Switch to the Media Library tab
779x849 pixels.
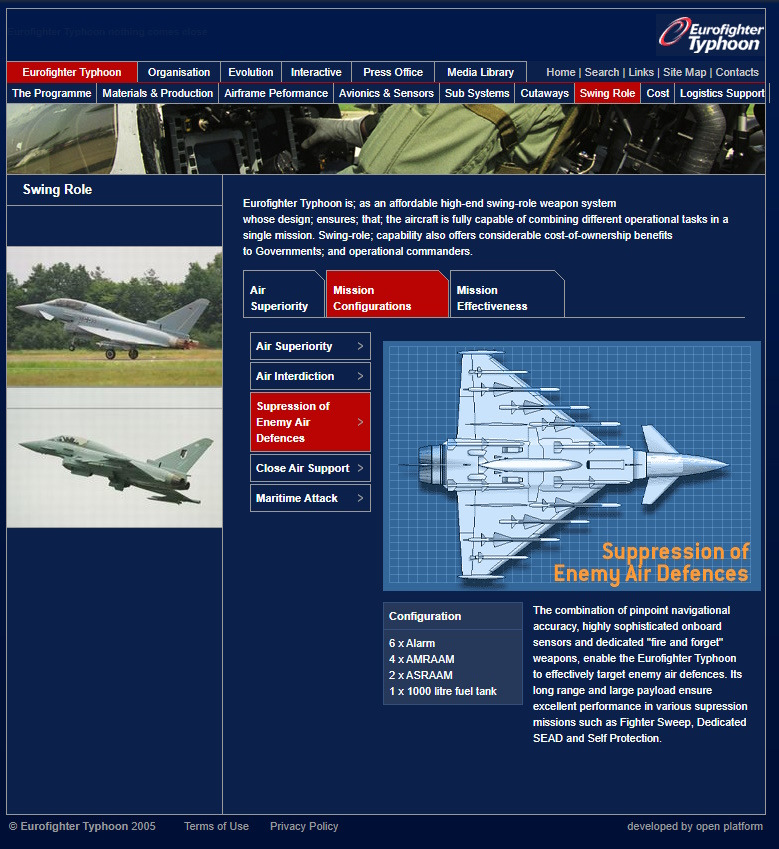click(481, 72)
